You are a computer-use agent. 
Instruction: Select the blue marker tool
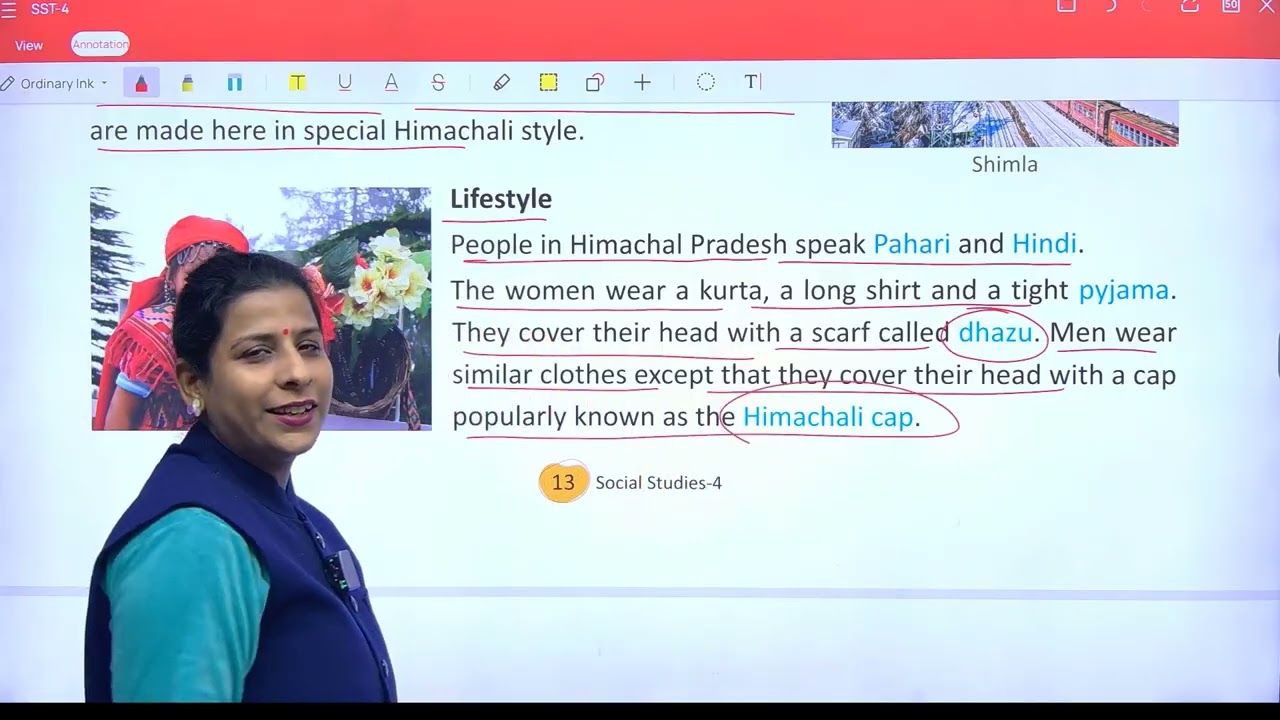click(x=234, y=83)
